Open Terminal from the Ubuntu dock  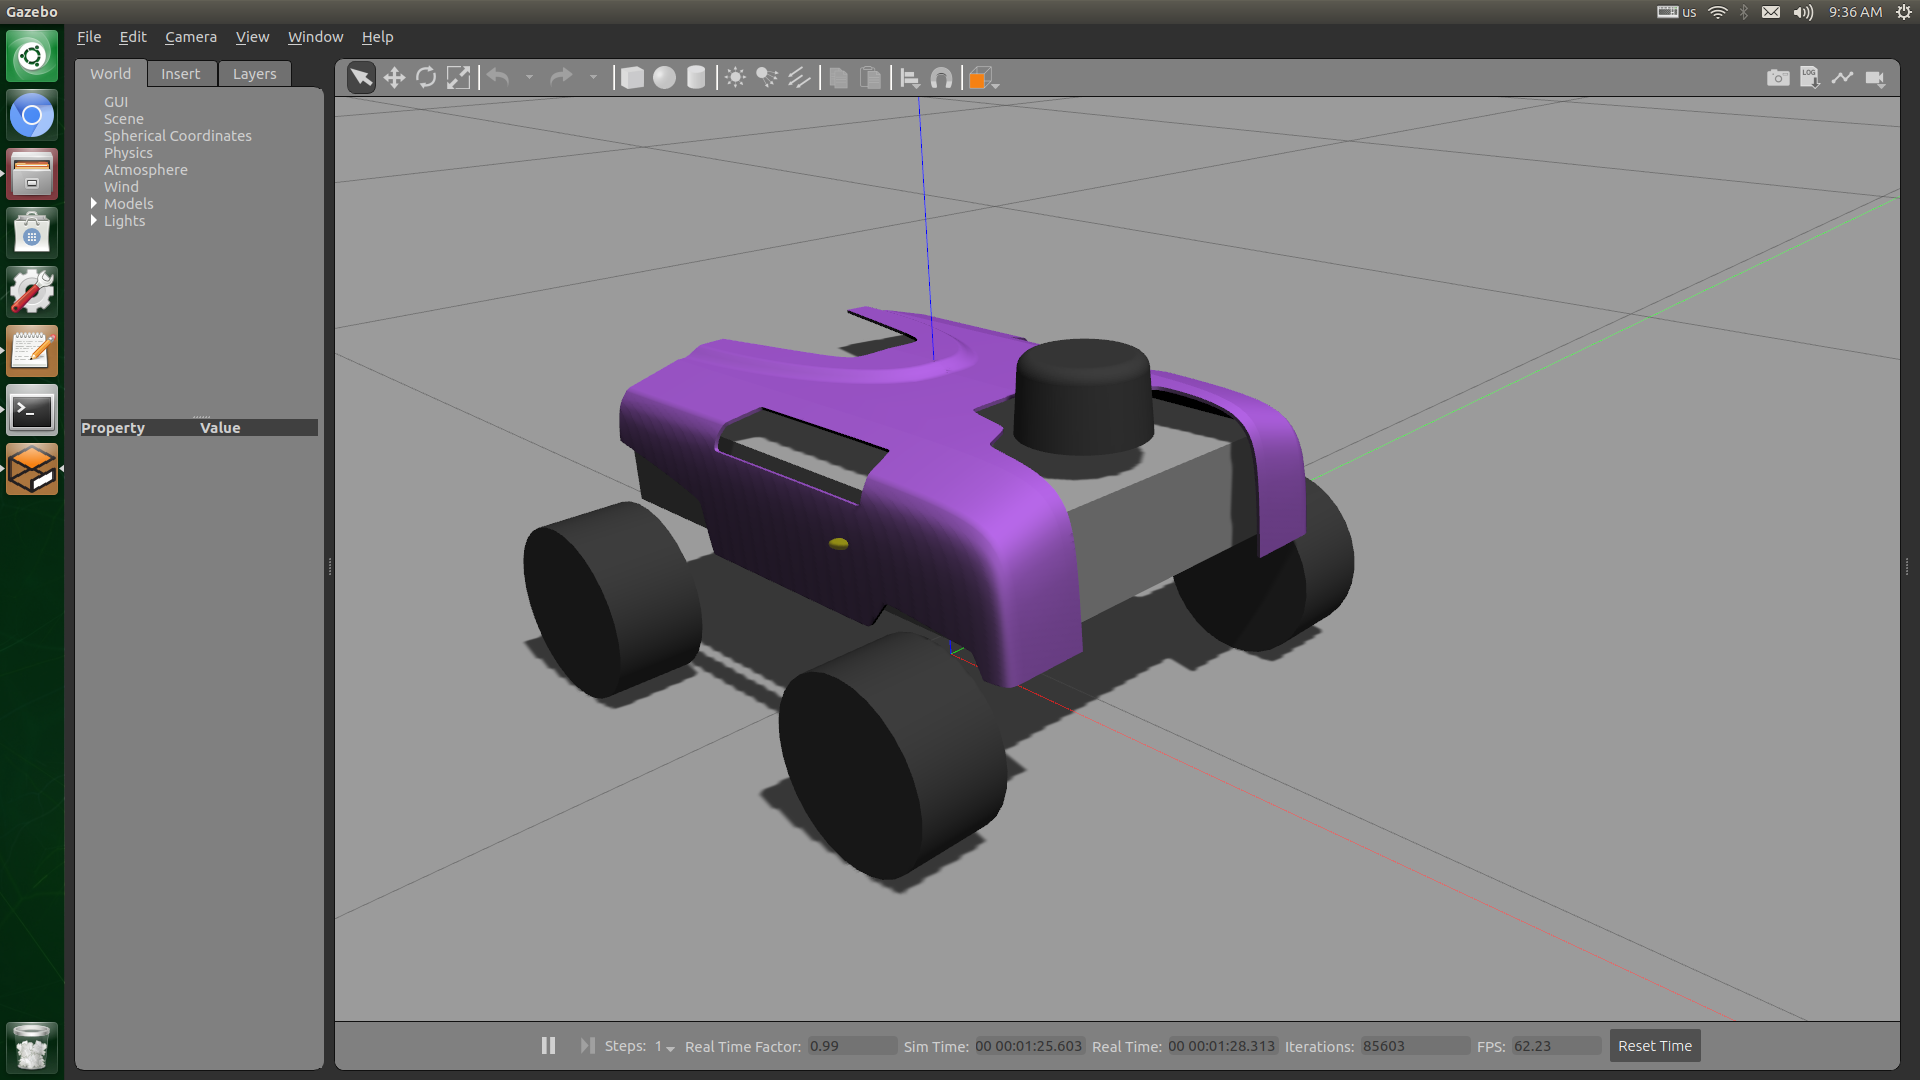(32, 411)
